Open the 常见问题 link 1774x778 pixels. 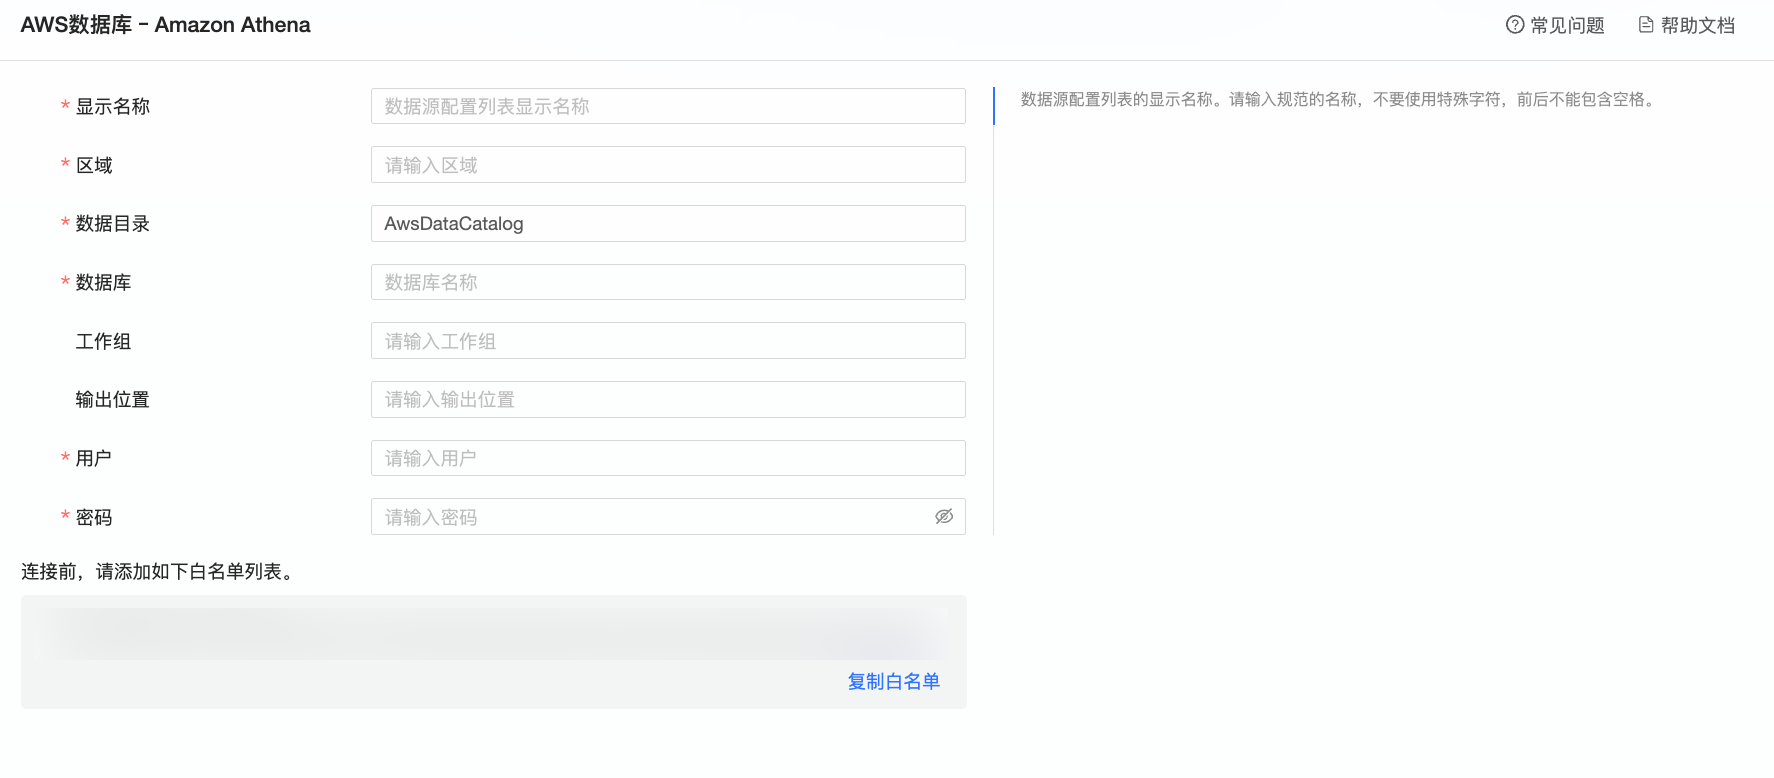pos(1555,25)
